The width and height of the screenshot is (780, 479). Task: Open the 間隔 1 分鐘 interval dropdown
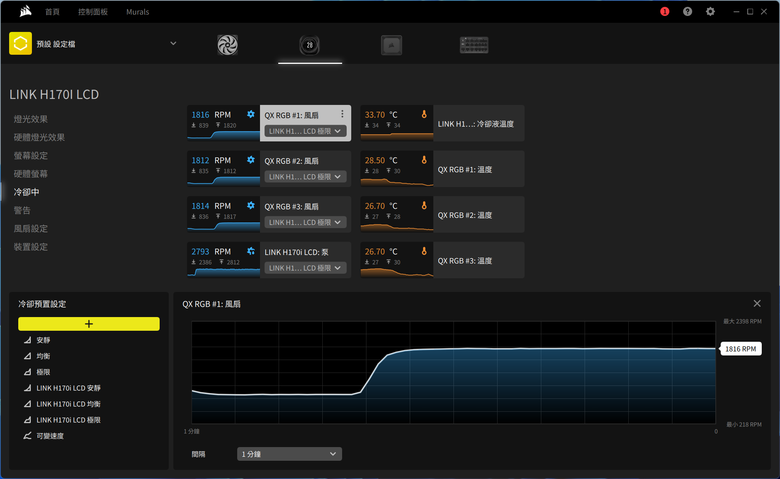click(289, 454)
